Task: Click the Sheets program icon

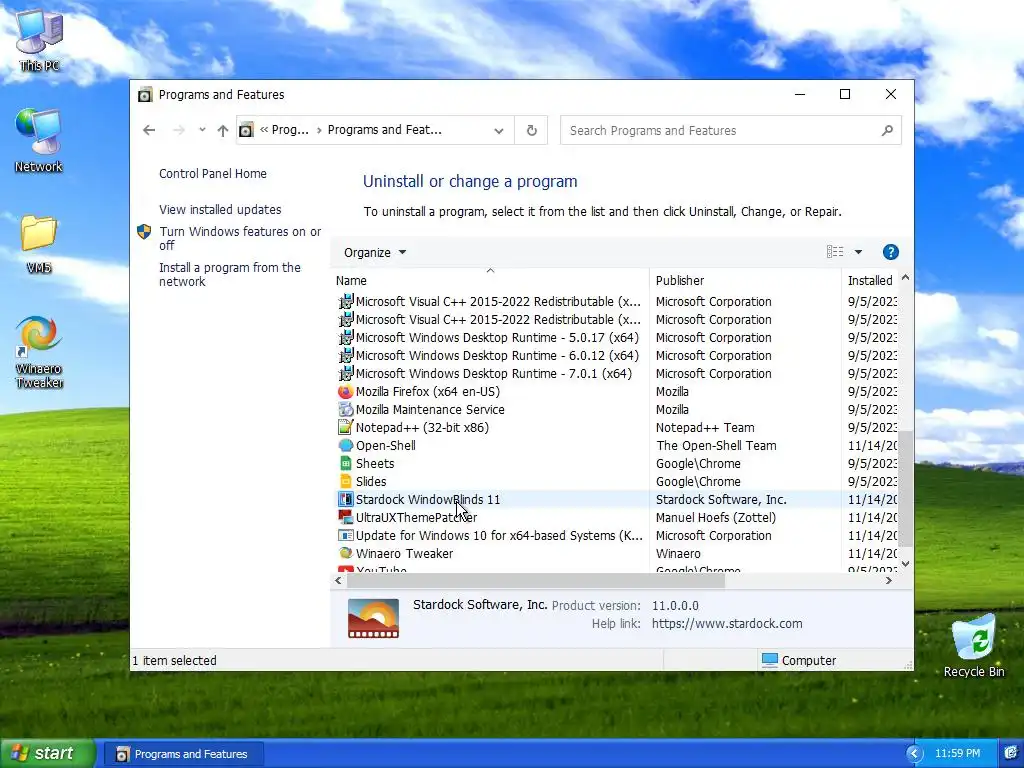Action: [x=345, y=464]
